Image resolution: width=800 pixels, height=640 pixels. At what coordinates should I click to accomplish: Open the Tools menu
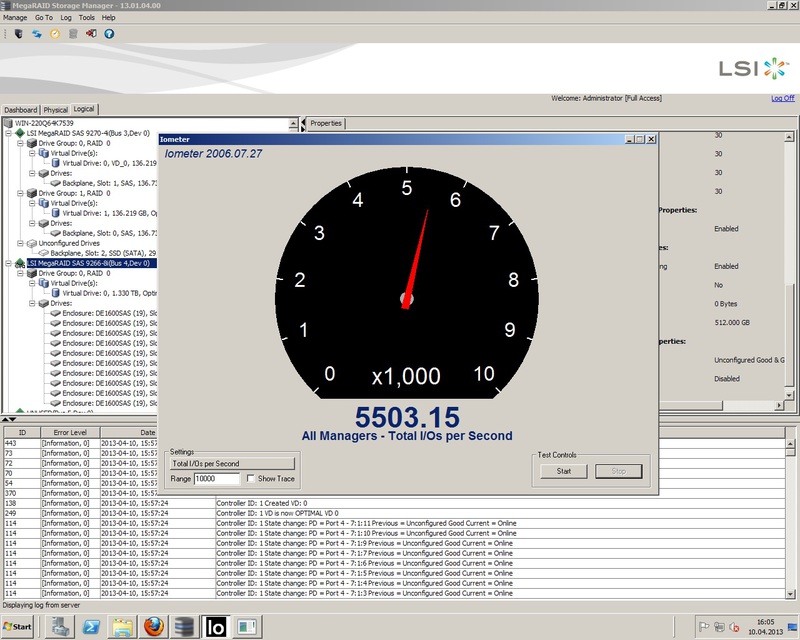[87, 18]
